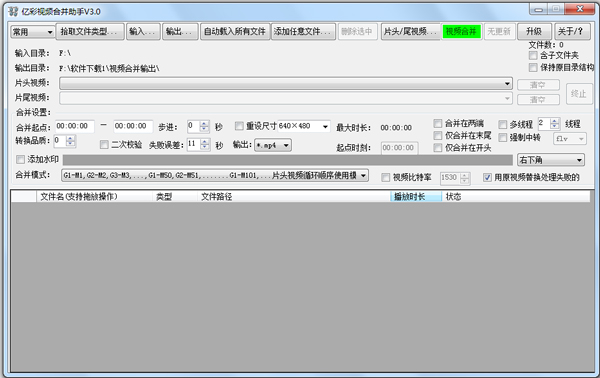Screen dimensions: 600x378
Task: Click the 删除选中 button
Action: click(357, 31)
